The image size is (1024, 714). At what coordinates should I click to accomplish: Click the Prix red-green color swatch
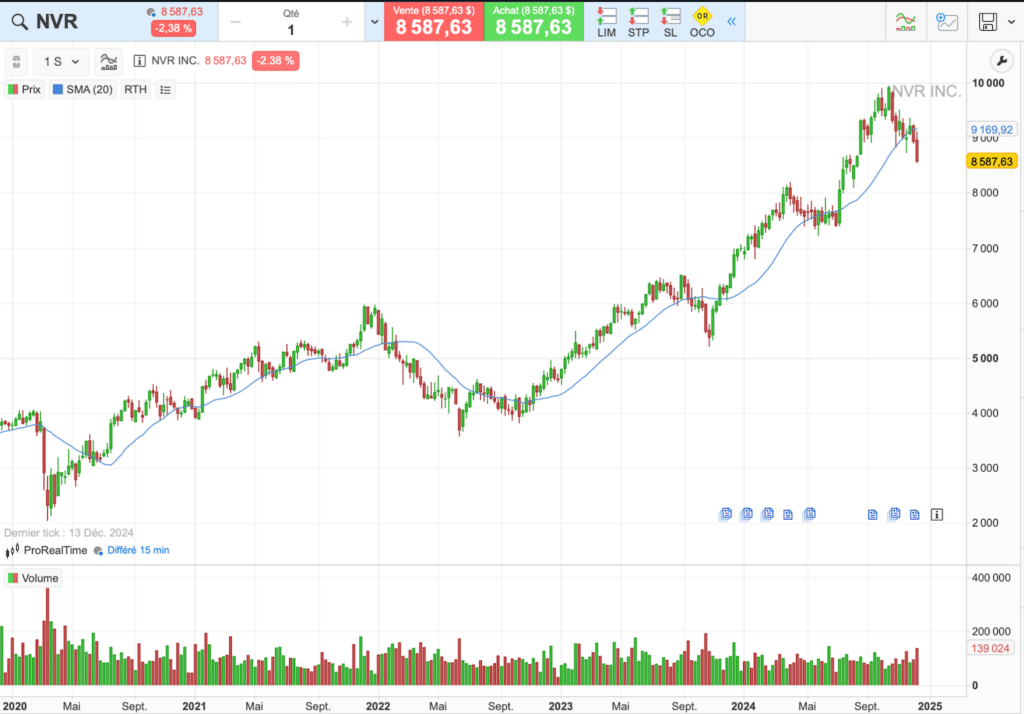tap(13, 89)
